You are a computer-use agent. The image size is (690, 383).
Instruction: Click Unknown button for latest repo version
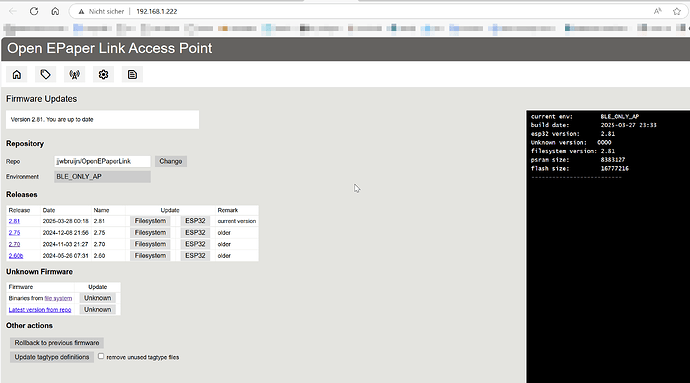[98, 309]
